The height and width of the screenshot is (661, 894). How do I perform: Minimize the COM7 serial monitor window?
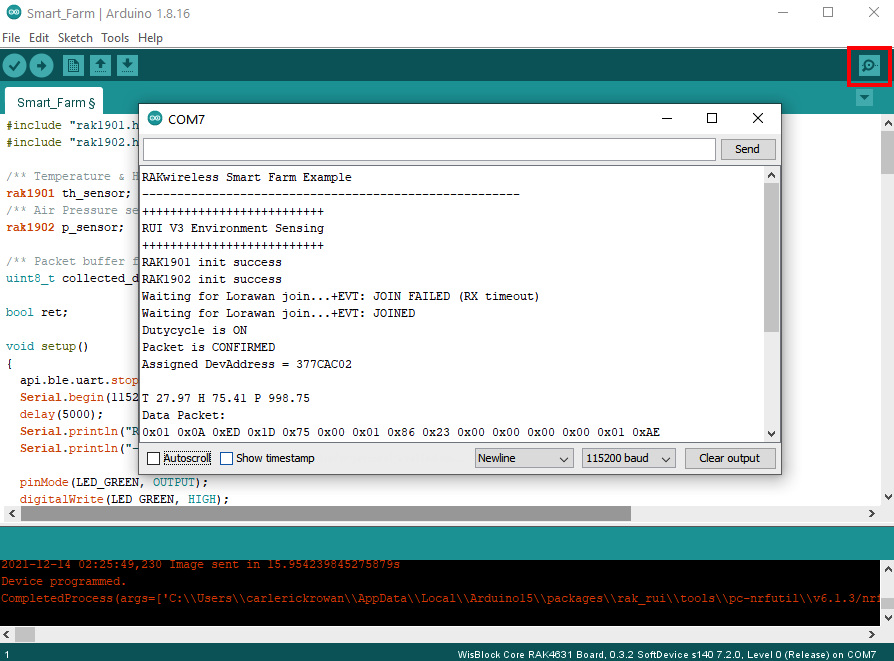pos(667,118)
